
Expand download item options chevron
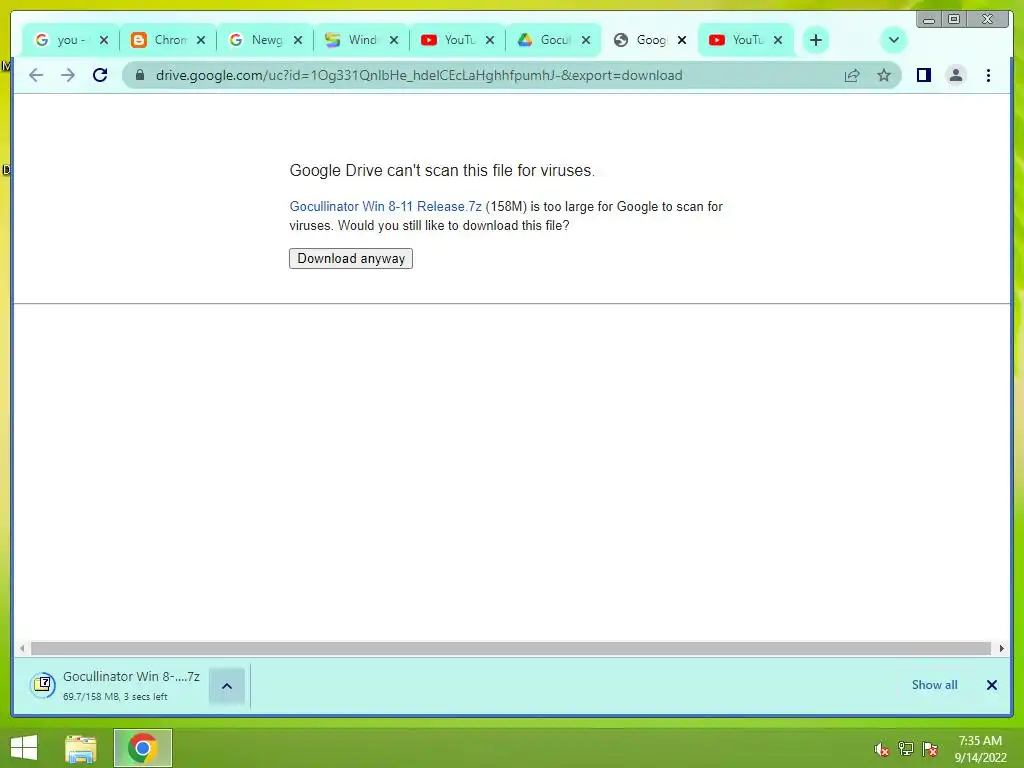point(227,686)
